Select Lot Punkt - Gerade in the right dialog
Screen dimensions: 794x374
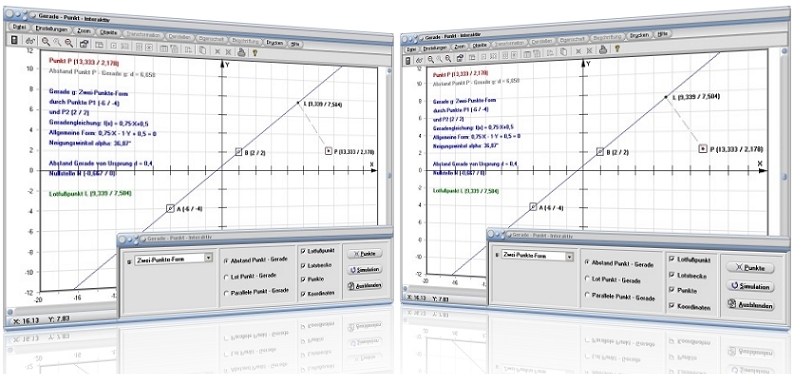[587, 278]
